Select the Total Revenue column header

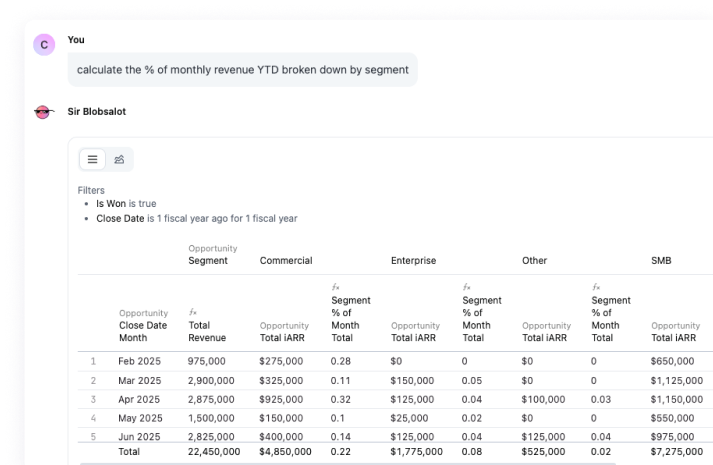[207, 331]
